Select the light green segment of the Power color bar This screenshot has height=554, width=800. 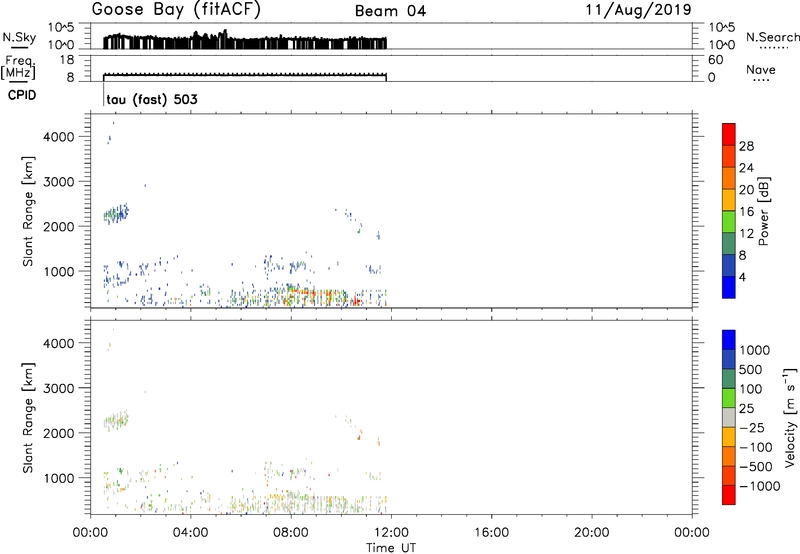click(x=729, y=221)
